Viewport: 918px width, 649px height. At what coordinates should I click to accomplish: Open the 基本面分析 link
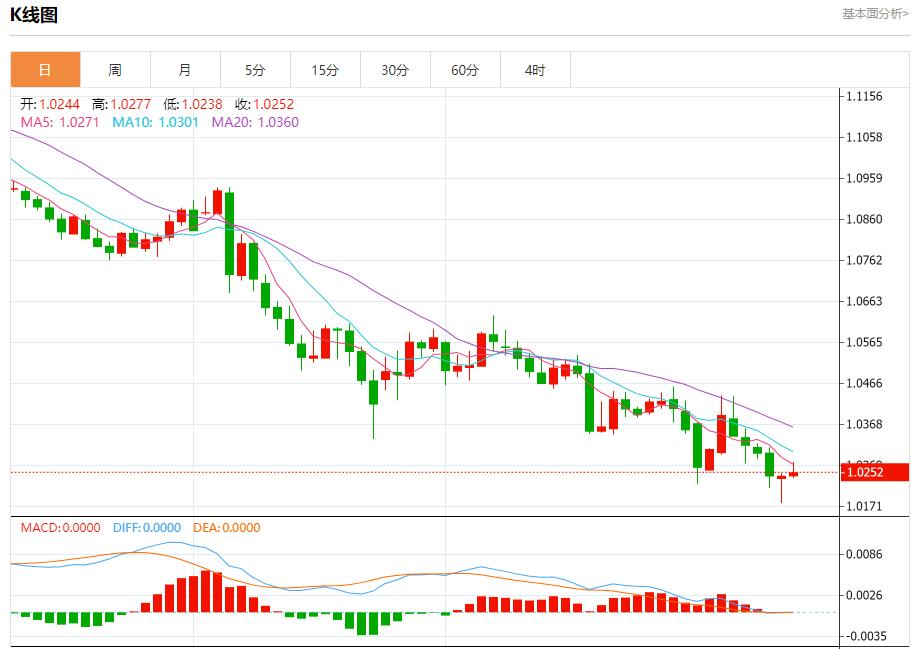pyautogui.click(x=875, y=14)
